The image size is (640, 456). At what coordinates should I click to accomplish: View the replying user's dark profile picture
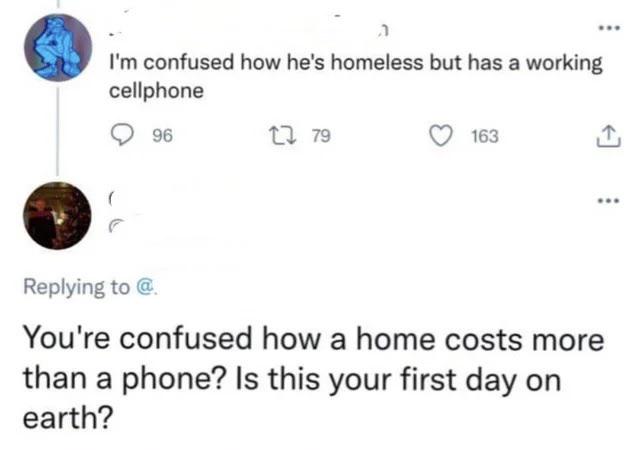pos(57,215)
